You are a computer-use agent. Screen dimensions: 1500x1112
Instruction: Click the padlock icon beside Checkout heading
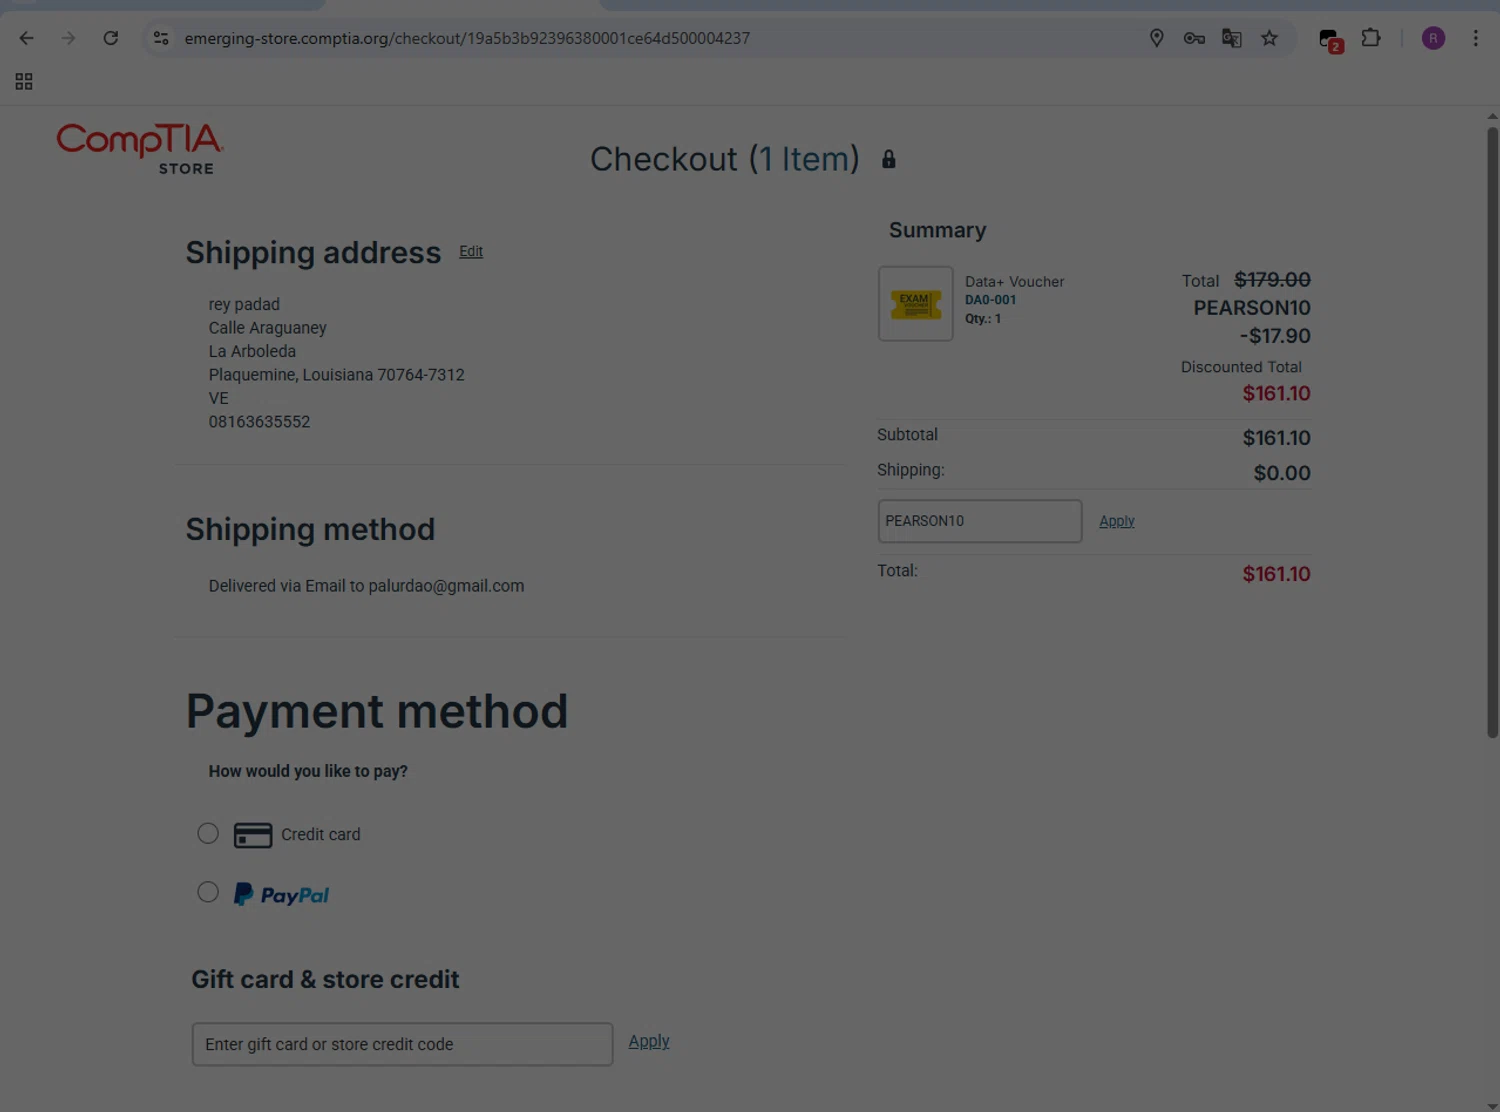[888, 159]
